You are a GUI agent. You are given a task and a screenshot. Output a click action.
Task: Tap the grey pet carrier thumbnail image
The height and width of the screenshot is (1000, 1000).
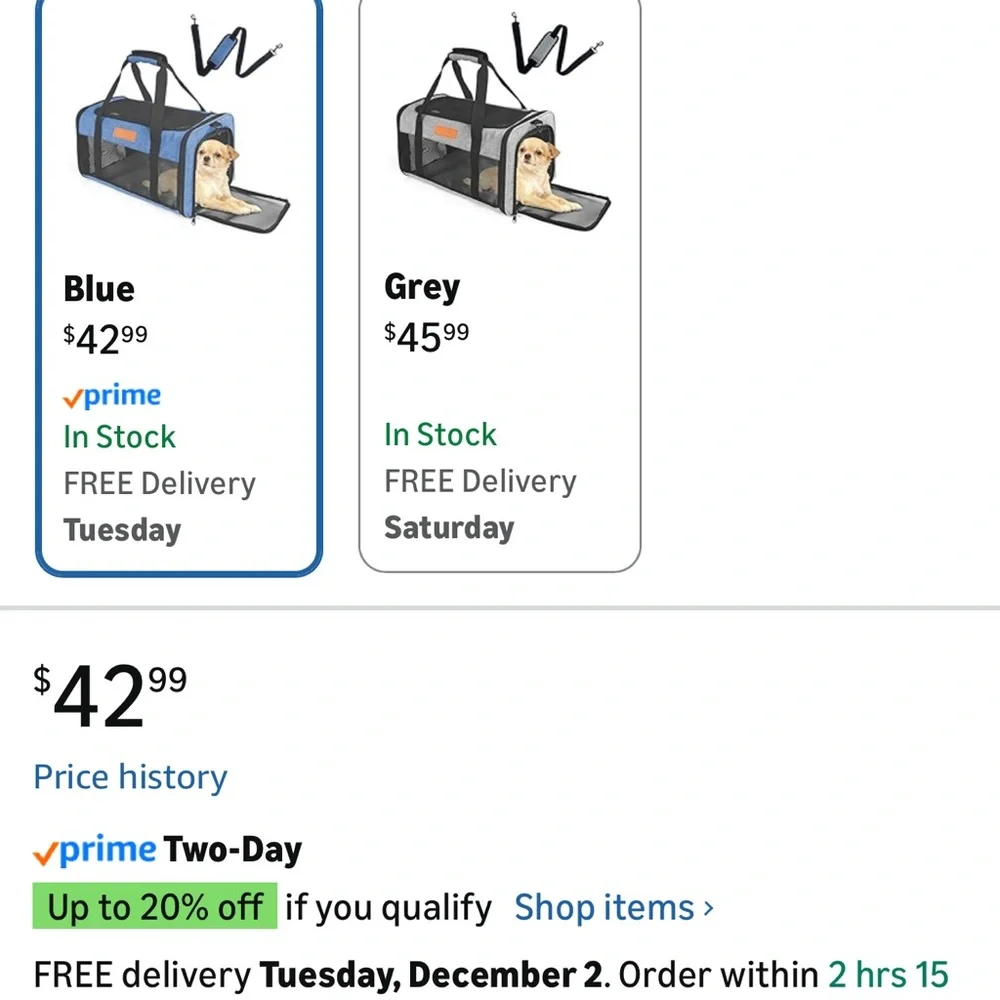coord(502,144)
